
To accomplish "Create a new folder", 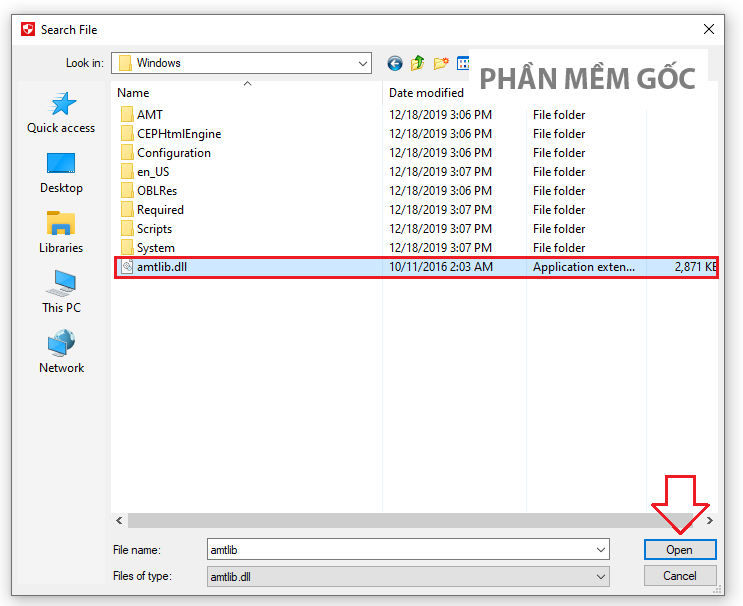I will [441, 63].
